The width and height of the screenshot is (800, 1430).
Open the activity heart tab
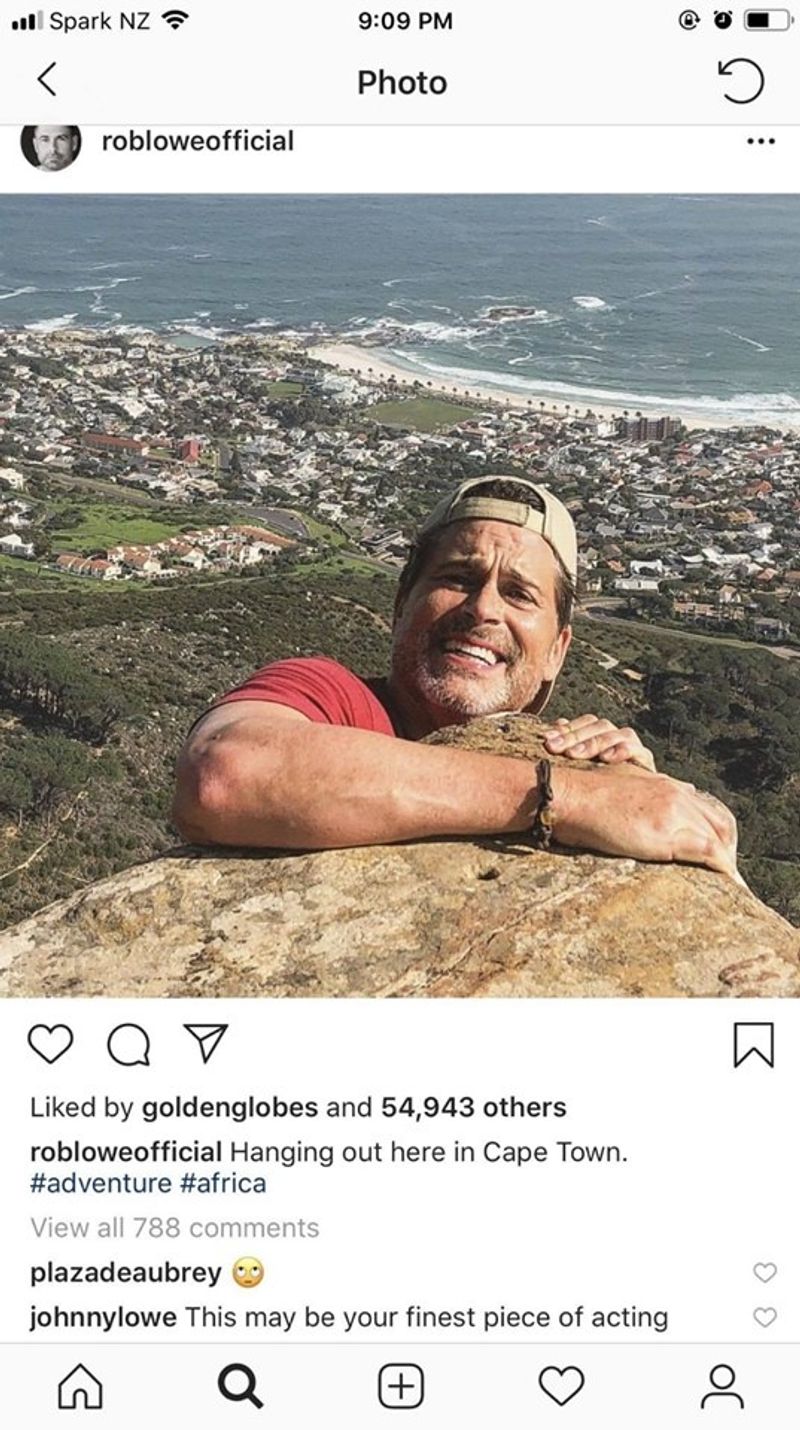[x=561, y=1387]
